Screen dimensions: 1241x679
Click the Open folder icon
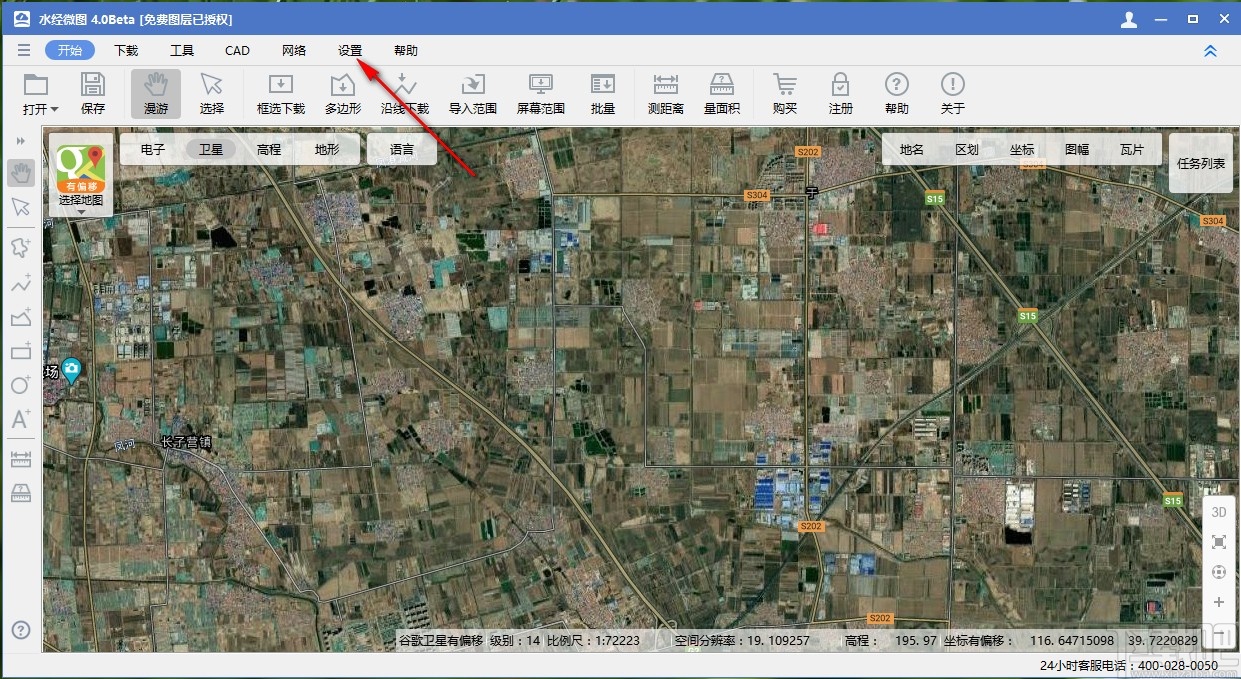[36, 84]
